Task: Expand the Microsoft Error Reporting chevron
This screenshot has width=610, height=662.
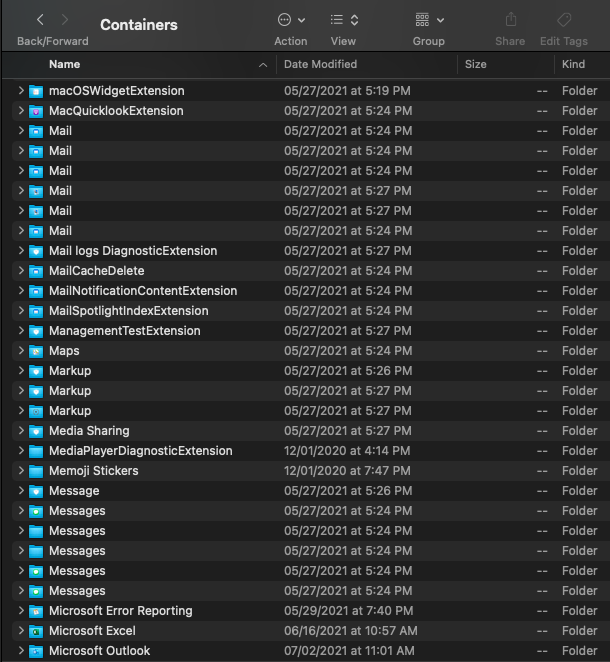Action: (21, 610)
